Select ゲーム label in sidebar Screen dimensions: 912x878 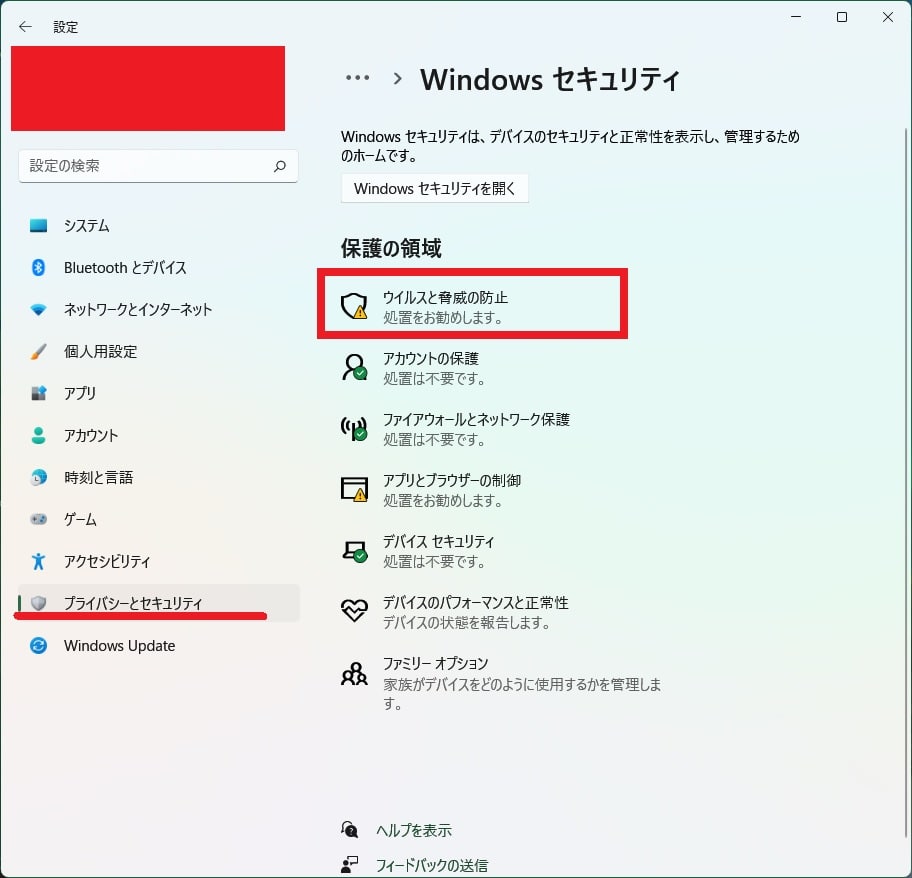click(x=80, y=519)
